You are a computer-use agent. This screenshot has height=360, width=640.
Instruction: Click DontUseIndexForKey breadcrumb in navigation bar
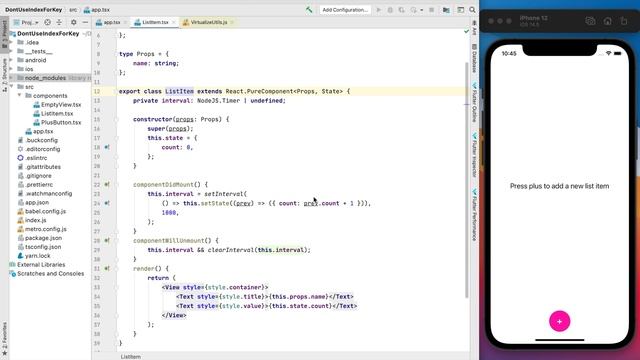click(x=33, y=9)
